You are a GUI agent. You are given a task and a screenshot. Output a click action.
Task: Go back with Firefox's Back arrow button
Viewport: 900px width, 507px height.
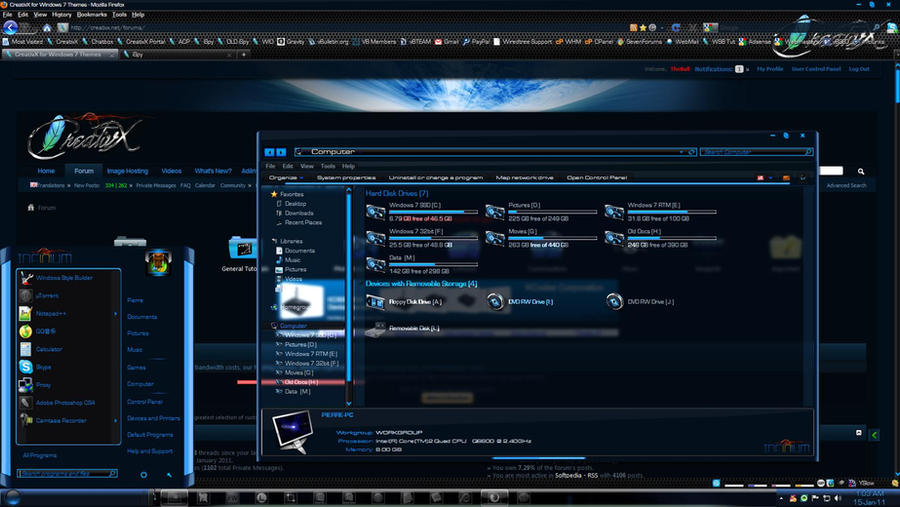click(x=10, y=27)
